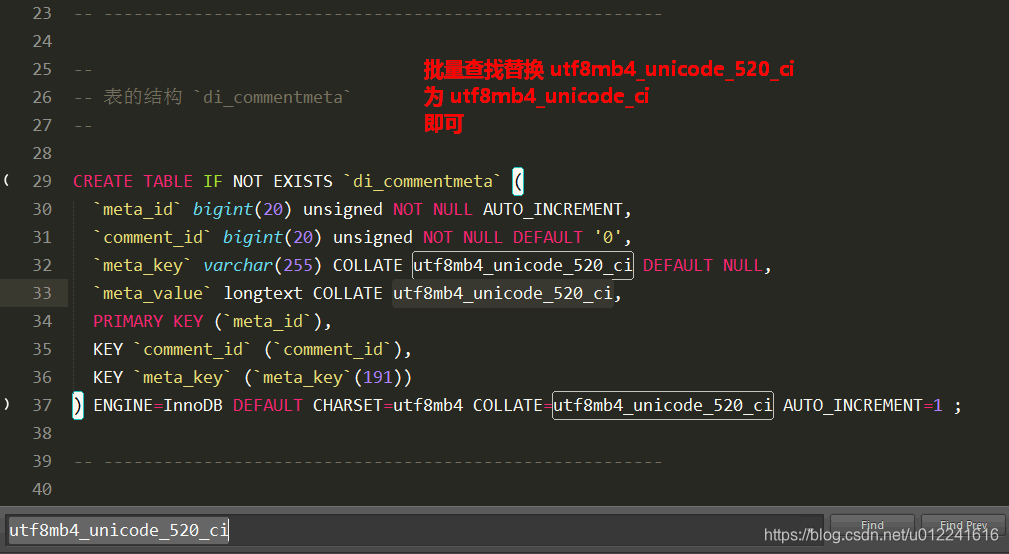Click utf8mb4_unicode_520_ci on the current line 33
1009x554 pixels.
(503, 293)
